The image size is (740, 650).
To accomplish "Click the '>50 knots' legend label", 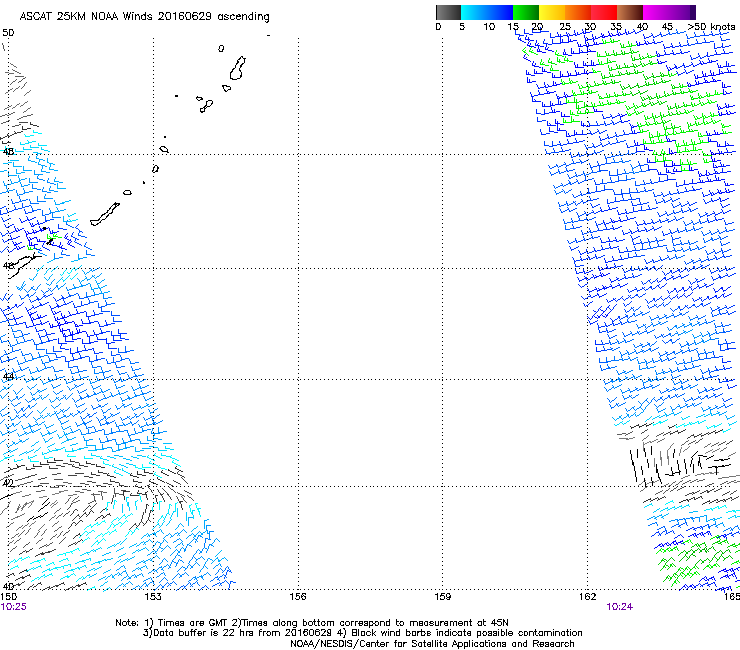I will (711, 27).
